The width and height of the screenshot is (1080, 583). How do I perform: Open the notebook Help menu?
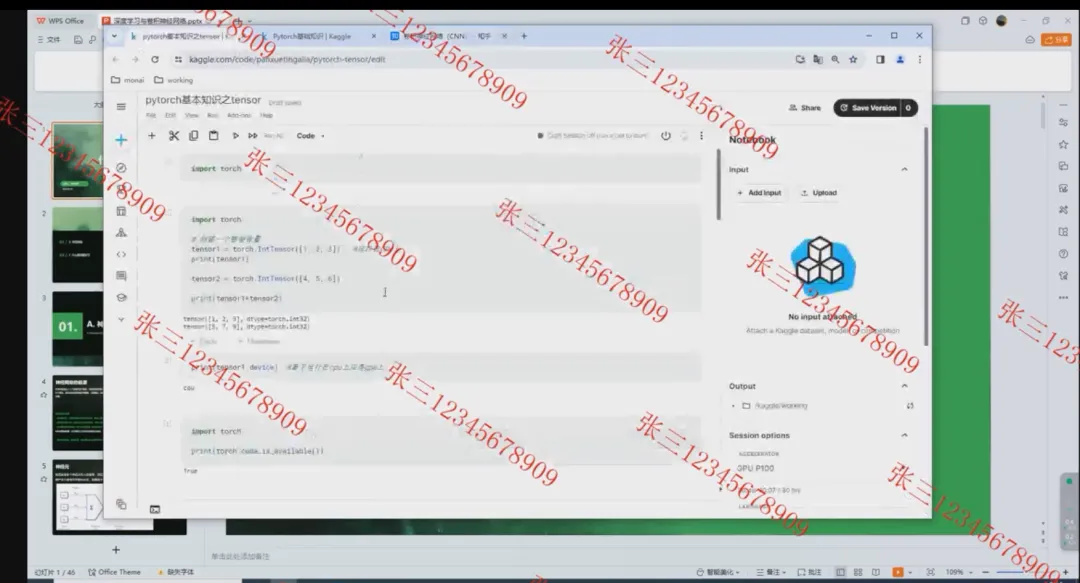267,116
